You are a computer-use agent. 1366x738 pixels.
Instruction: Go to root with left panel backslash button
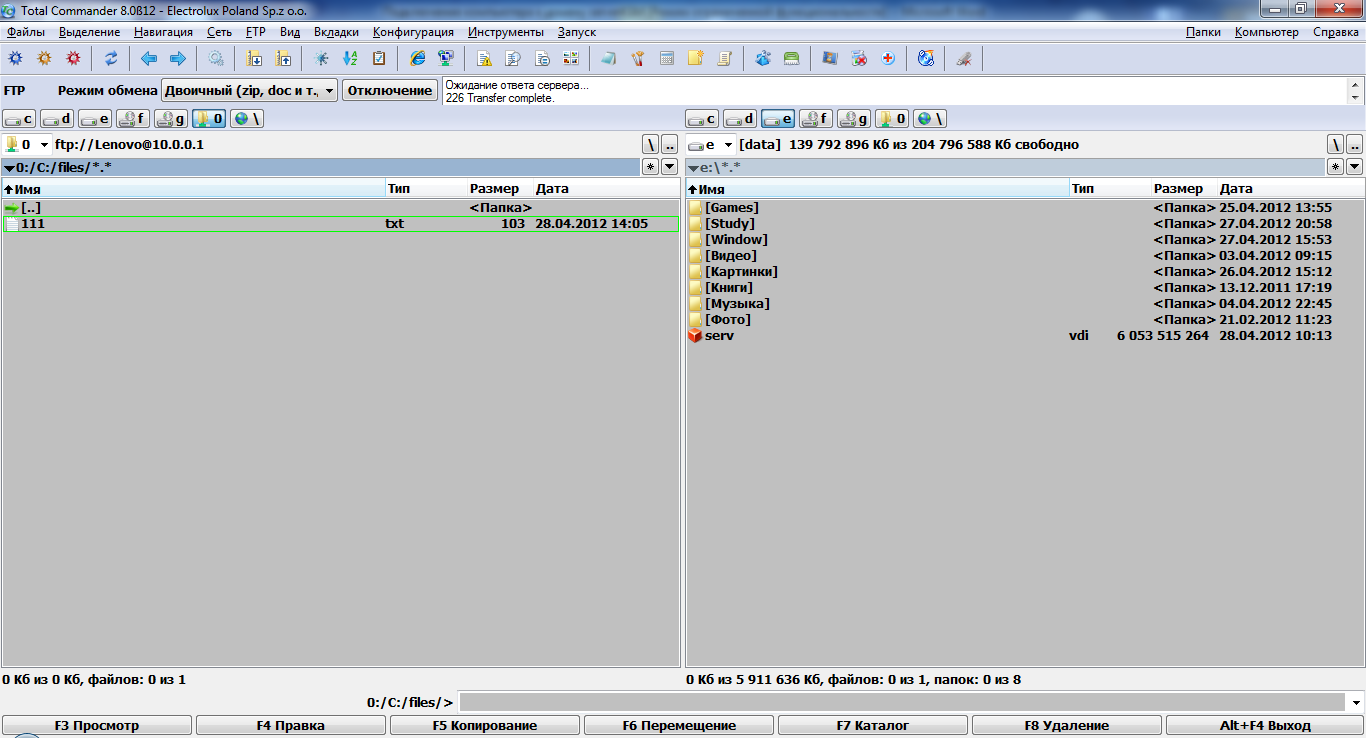[x=650, y=145]
